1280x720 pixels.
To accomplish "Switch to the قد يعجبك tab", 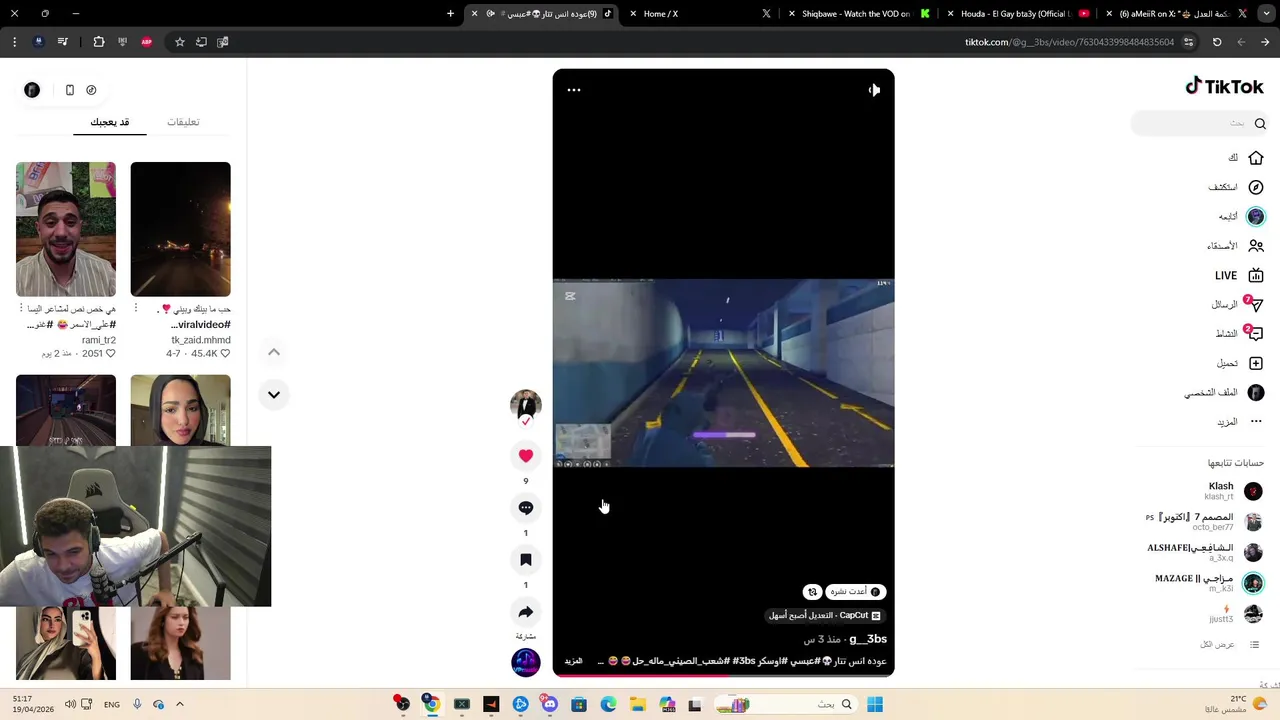I will (110, 122).
